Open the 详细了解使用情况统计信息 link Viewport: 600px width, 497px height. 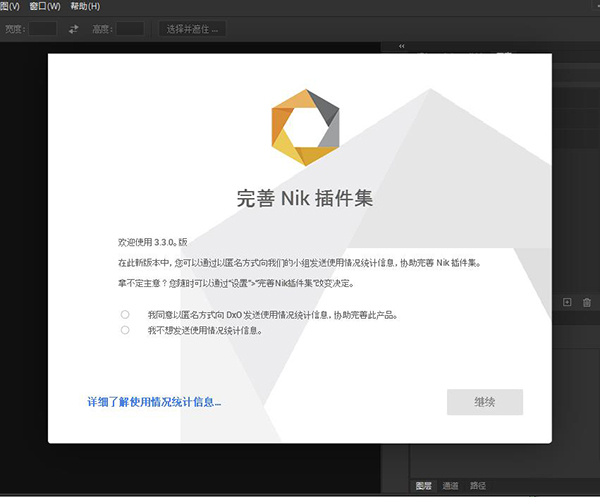click(154, 402)
